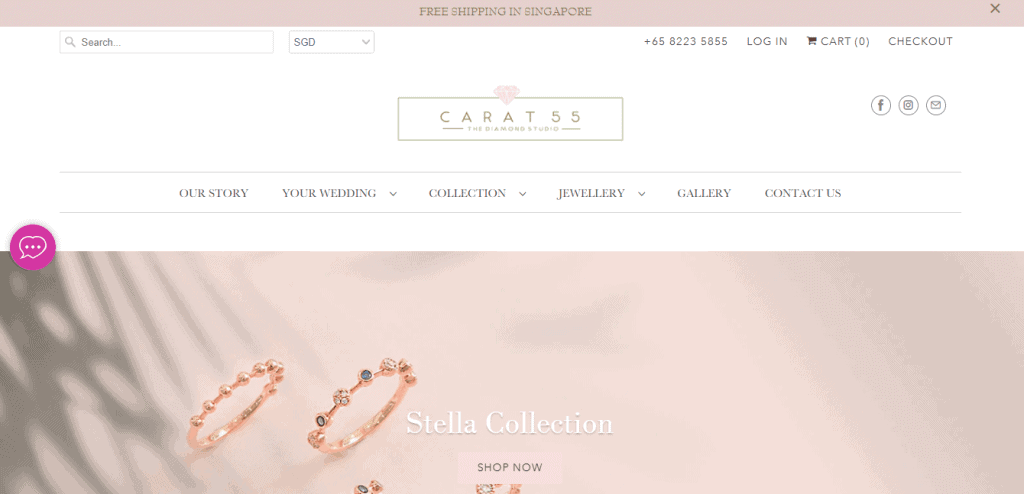Image resolution: width=1024 pixels, height=494 pixels.
Task: Click the email envelope icon
Action: (x=936, y=105)
